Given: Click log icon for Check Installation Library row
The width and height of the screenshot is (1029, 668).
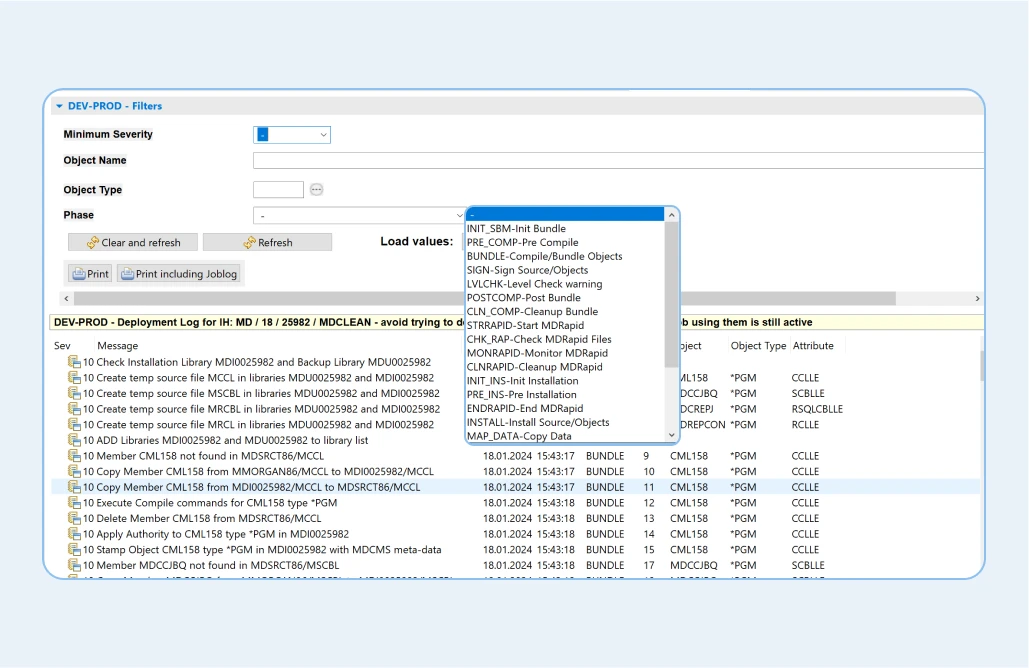Looking at the screenshot, I should pos(74,362).
